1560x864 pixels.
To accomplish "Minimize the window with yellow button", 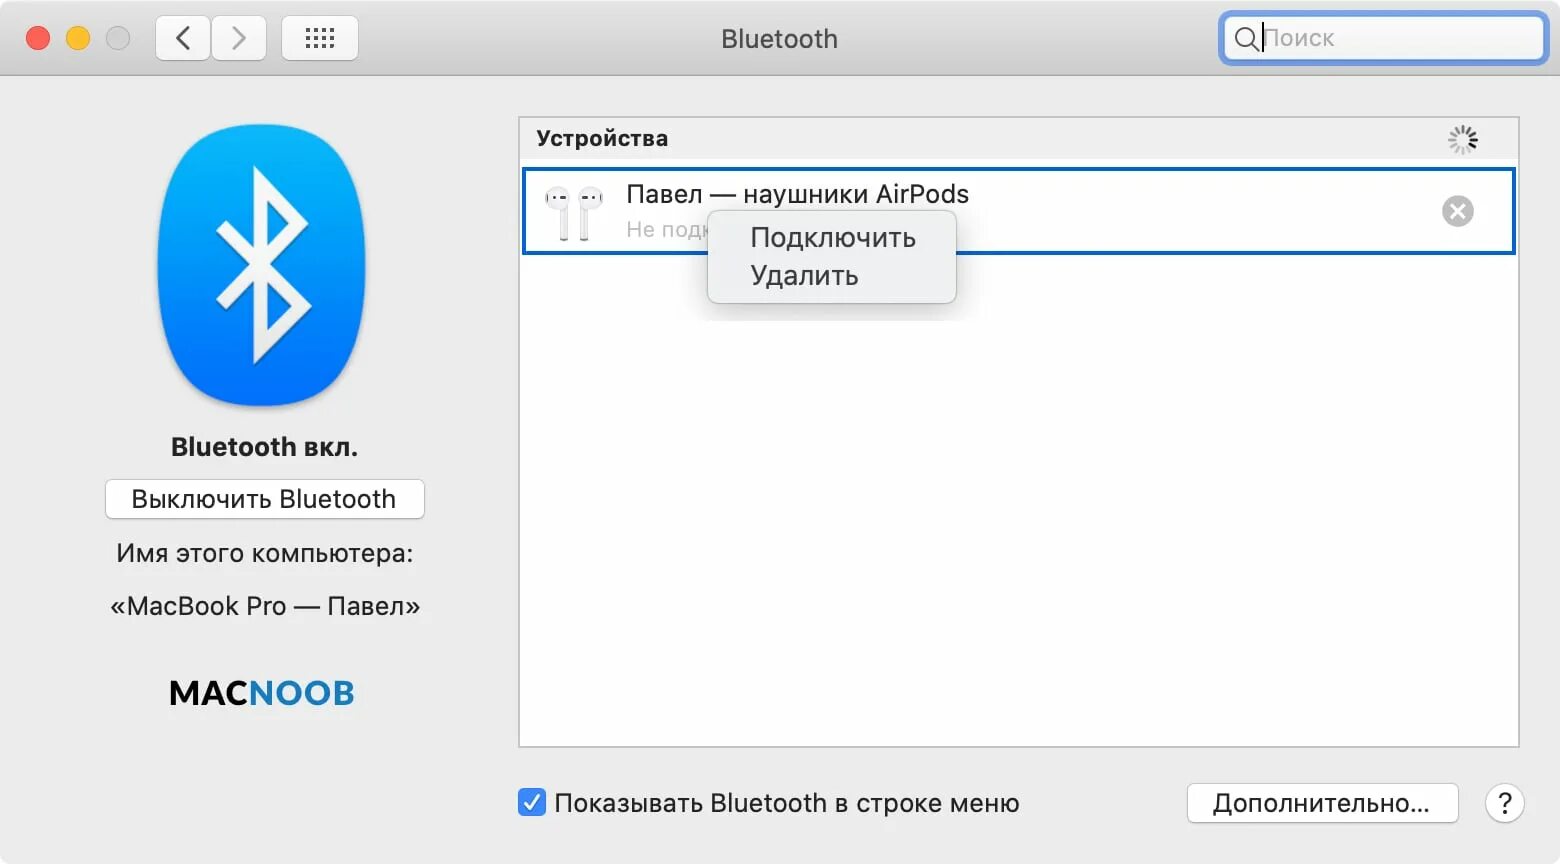I will [x=78, y=38].
